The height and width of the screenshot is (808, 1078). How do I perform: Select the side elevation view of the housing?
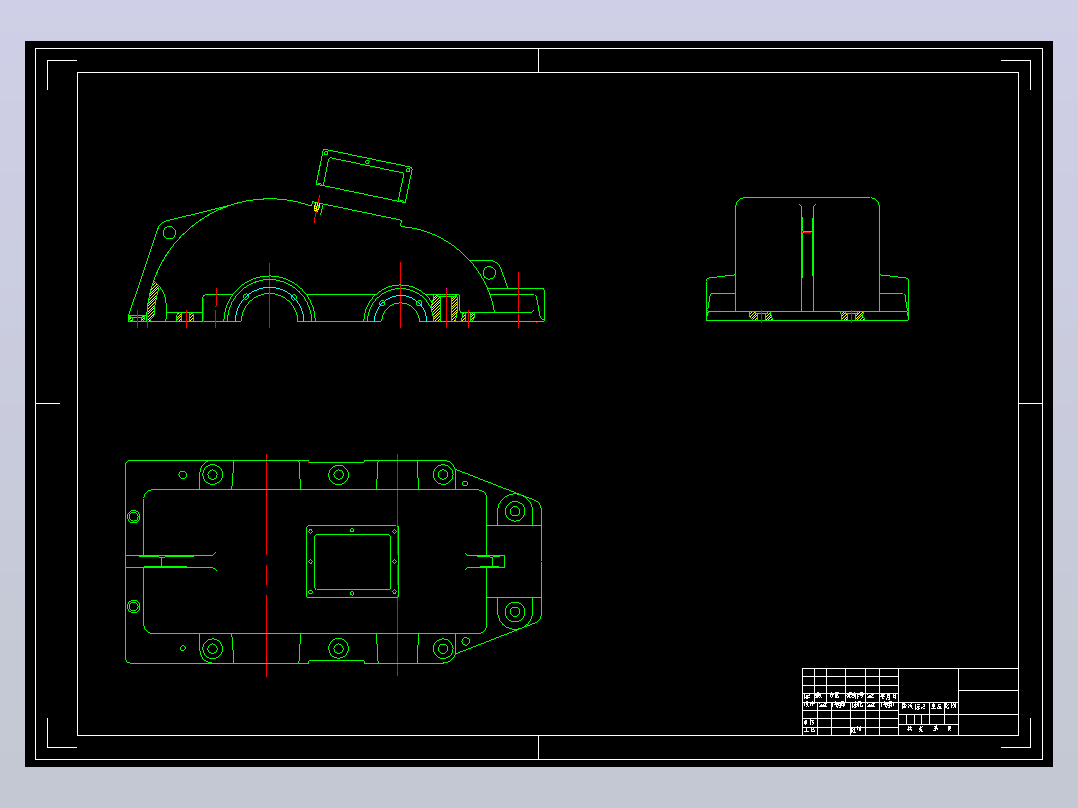click(807, 259)
